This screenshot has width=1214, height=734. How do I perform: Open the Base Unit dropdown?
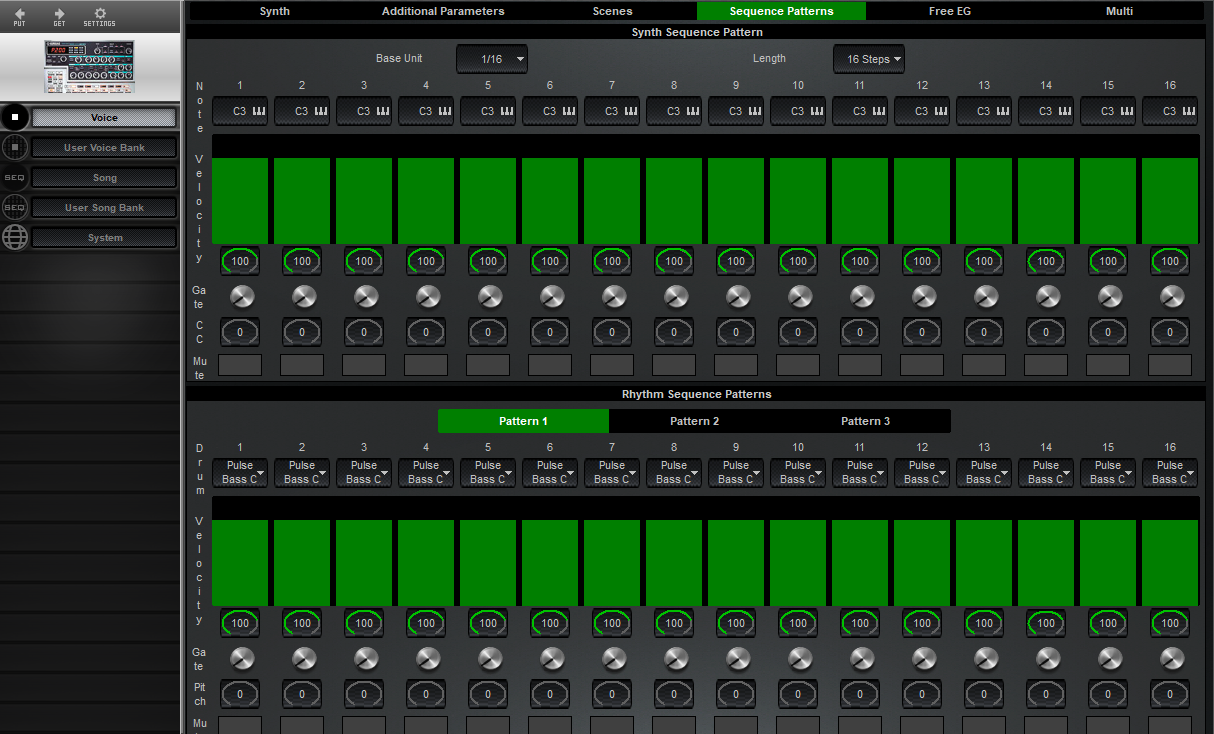(491, 59)
